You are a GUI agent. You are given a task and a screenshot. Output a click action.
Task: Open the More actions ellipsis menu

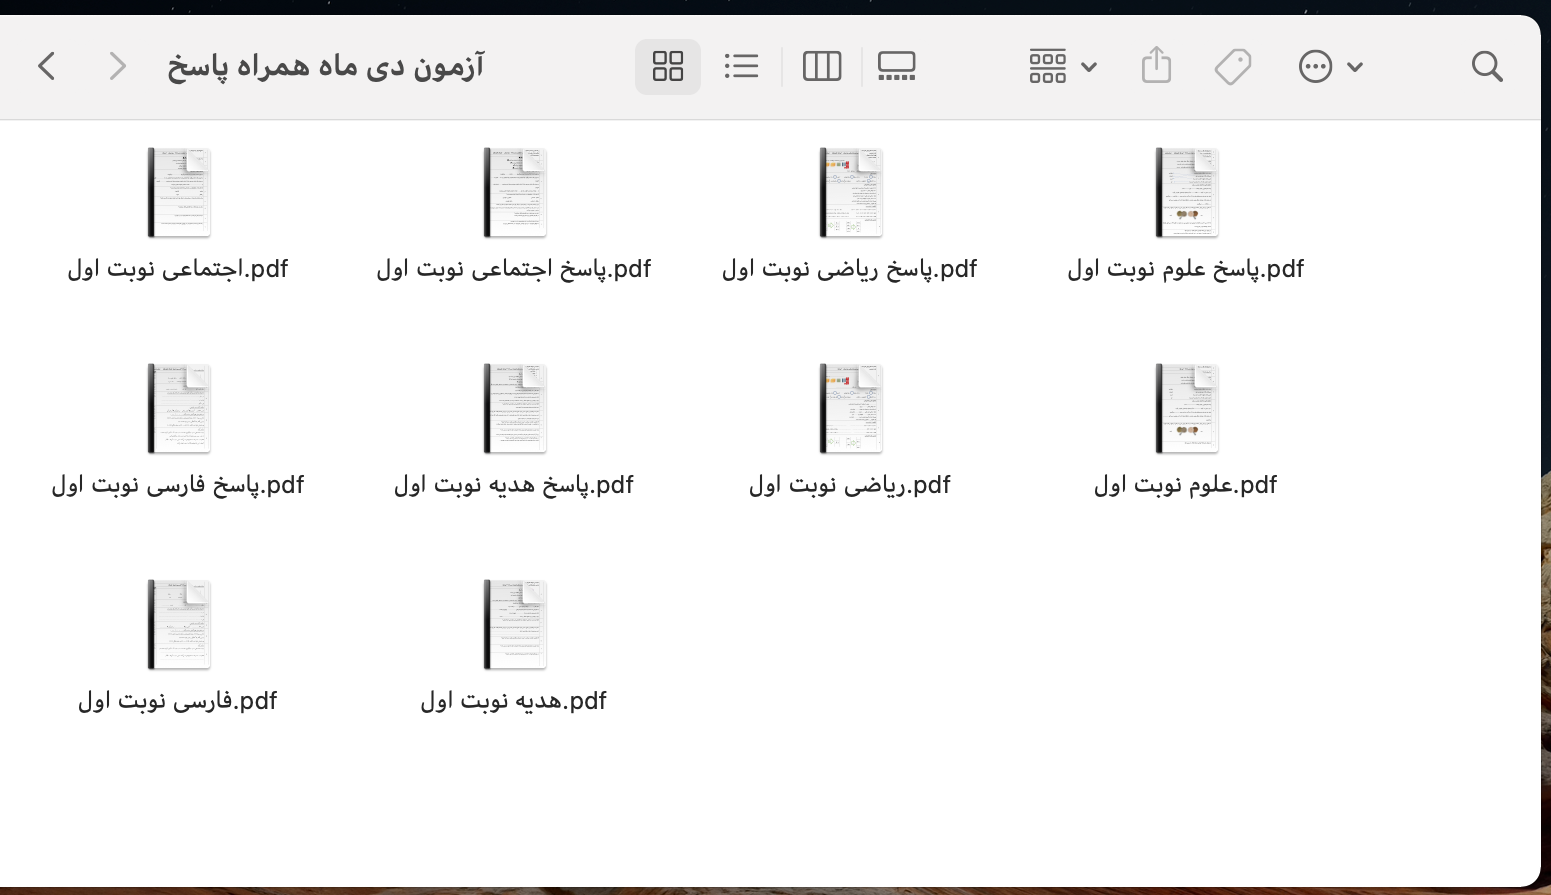click(1331, 67)
